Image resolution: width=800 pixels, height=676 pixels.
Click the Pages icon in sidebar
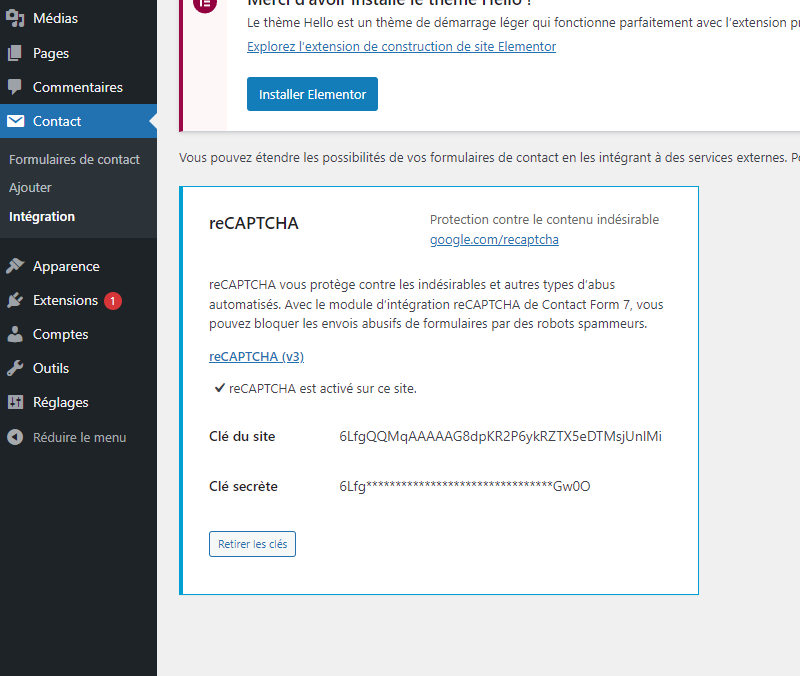15,53
